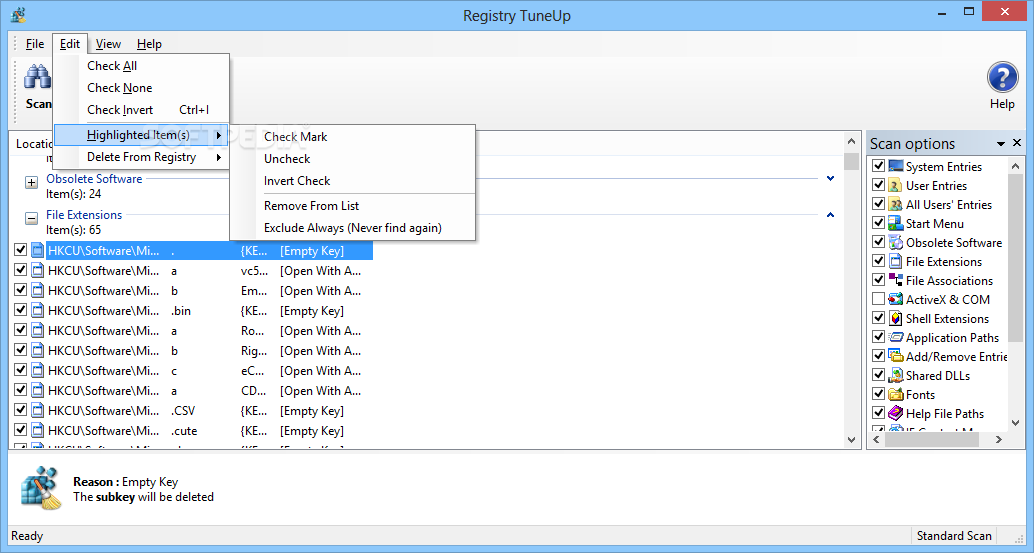1034x553 pixels.
Task: Select Remove From List in the submenu
Action: coord(352,206)
